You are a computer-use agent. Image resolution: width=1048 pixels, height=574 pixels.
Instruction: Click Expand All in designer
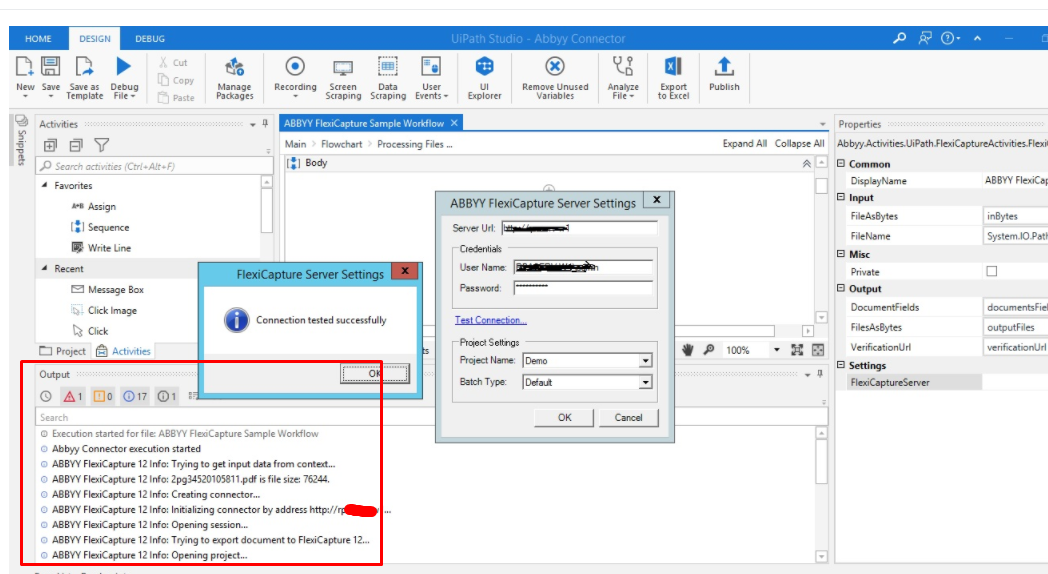coord(745,144)
